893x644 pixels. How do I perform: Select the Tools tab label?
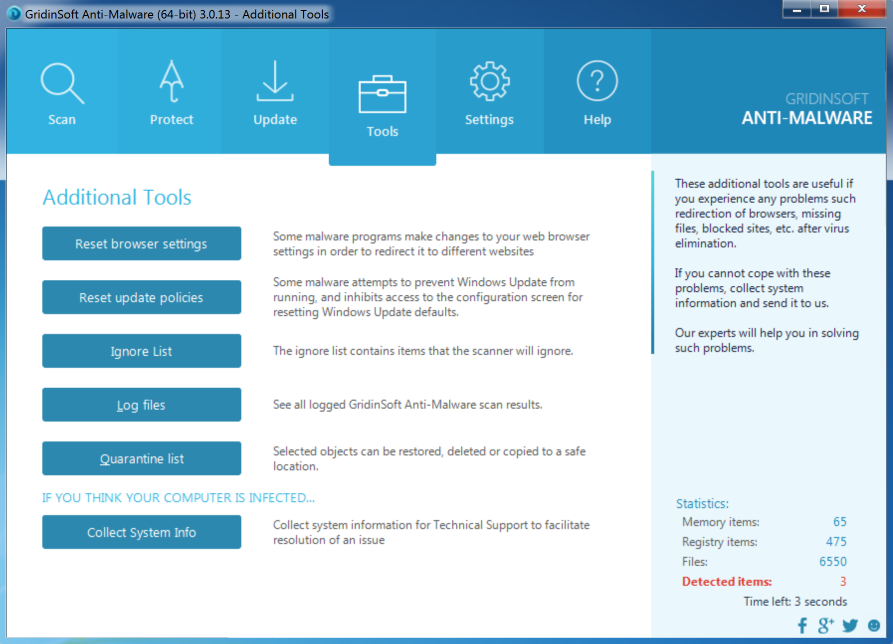click(x=382, y=132)
